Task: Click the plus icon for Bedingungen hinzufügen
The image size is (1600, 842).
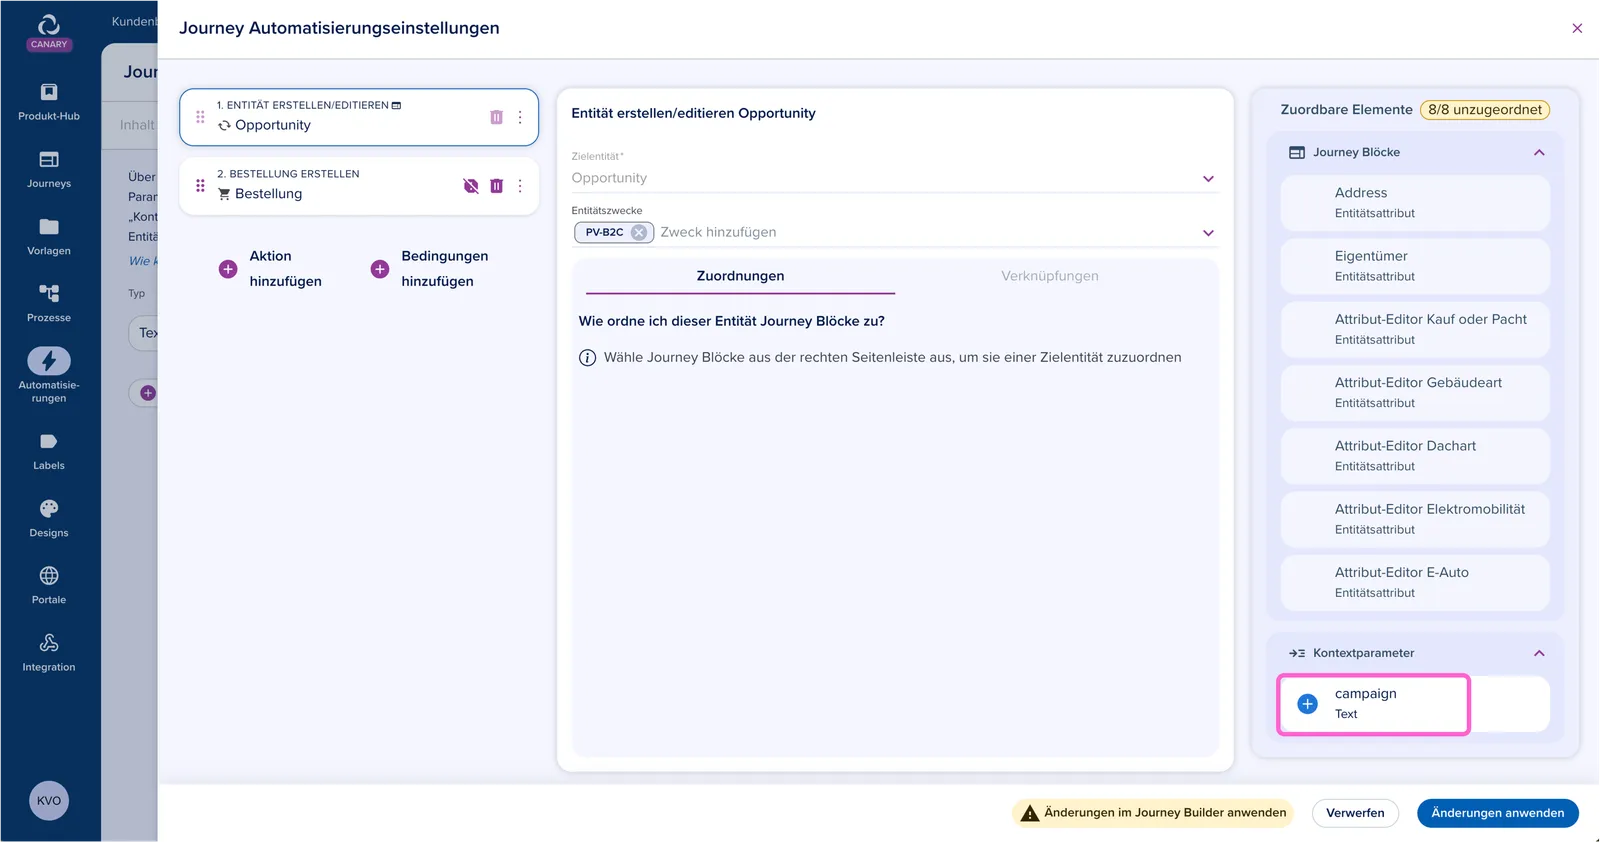Action: coord(380,269)
